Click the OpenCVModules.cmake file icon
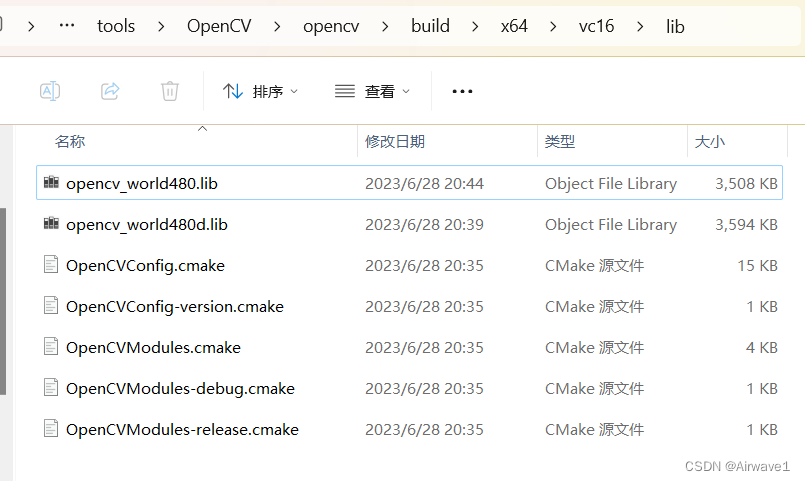 coord(52,347)
